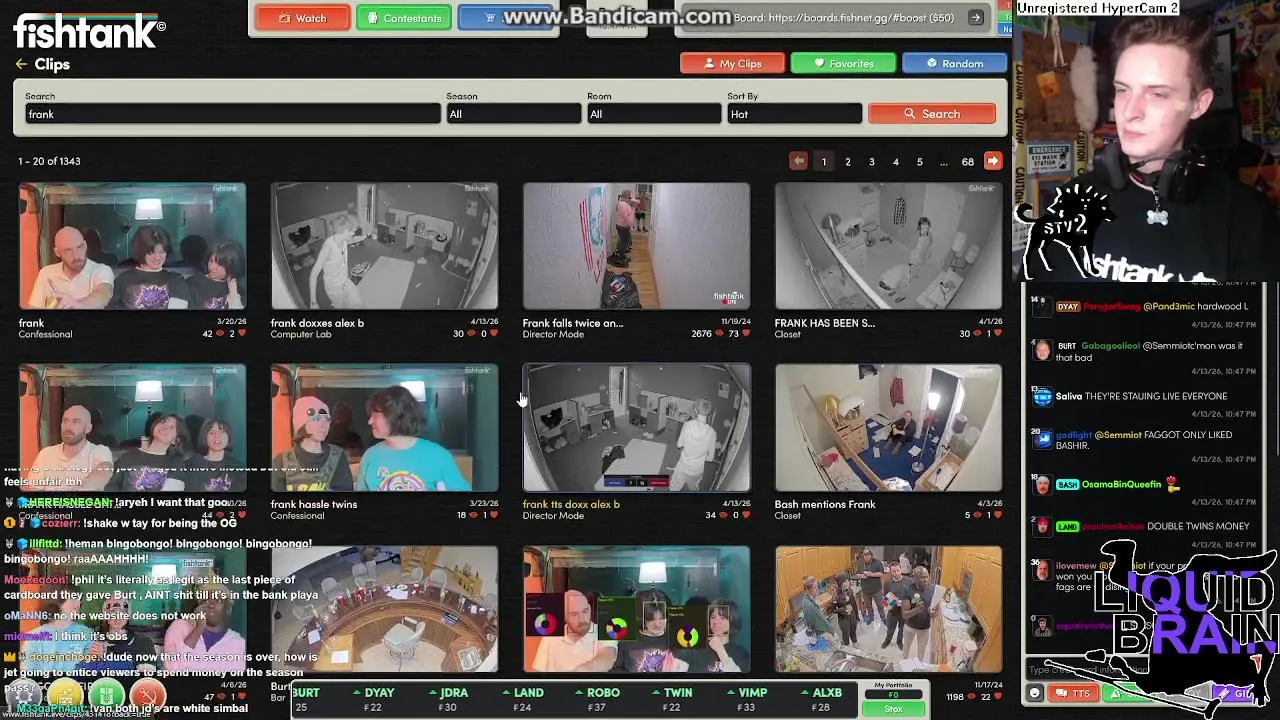The height and width of the screenshot is (720, 1280).
Task: Jump to last page 68
Action: 968,161
